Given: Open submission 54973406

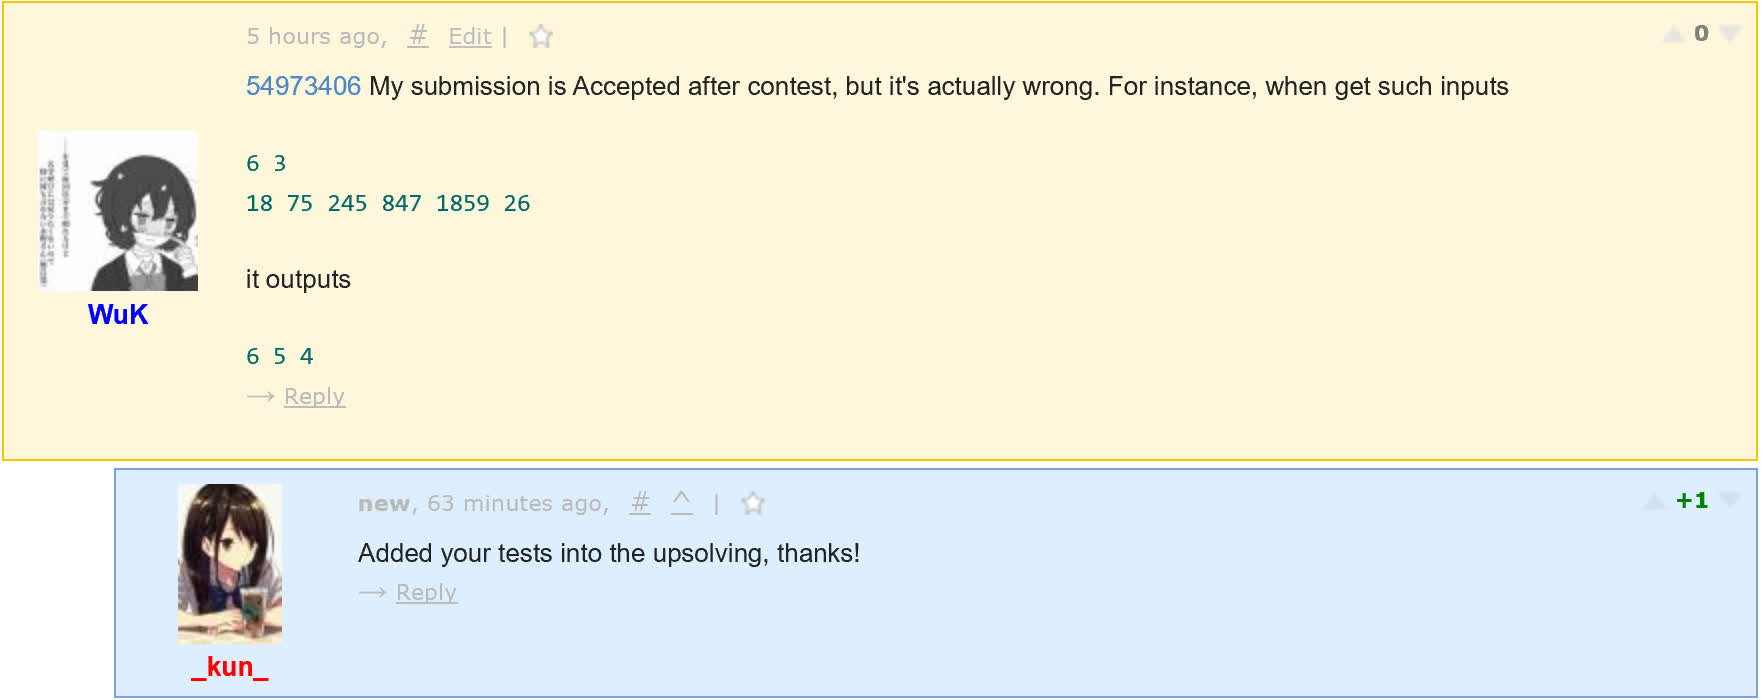Looking at the screenshot, I should coord(303,87).
